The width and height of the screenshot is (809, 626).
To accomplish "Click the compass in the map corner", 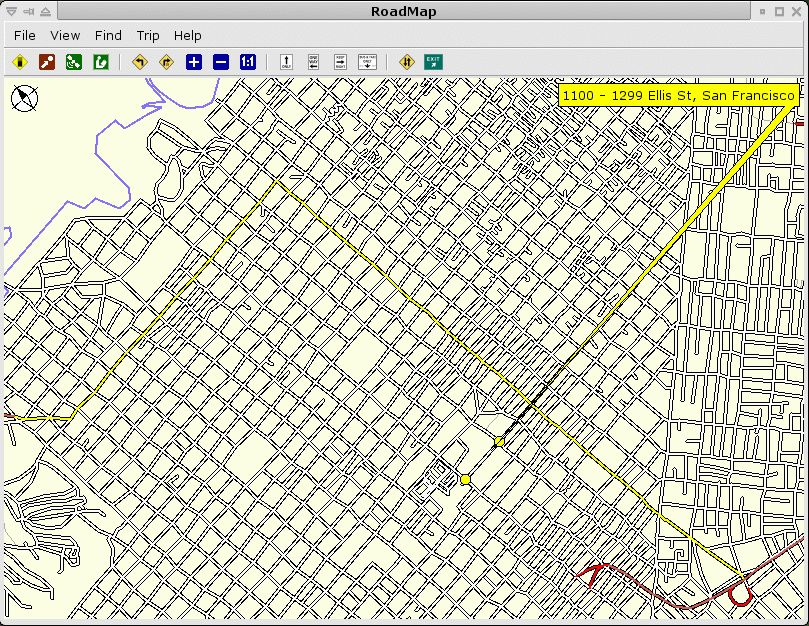I will point(24,98).
